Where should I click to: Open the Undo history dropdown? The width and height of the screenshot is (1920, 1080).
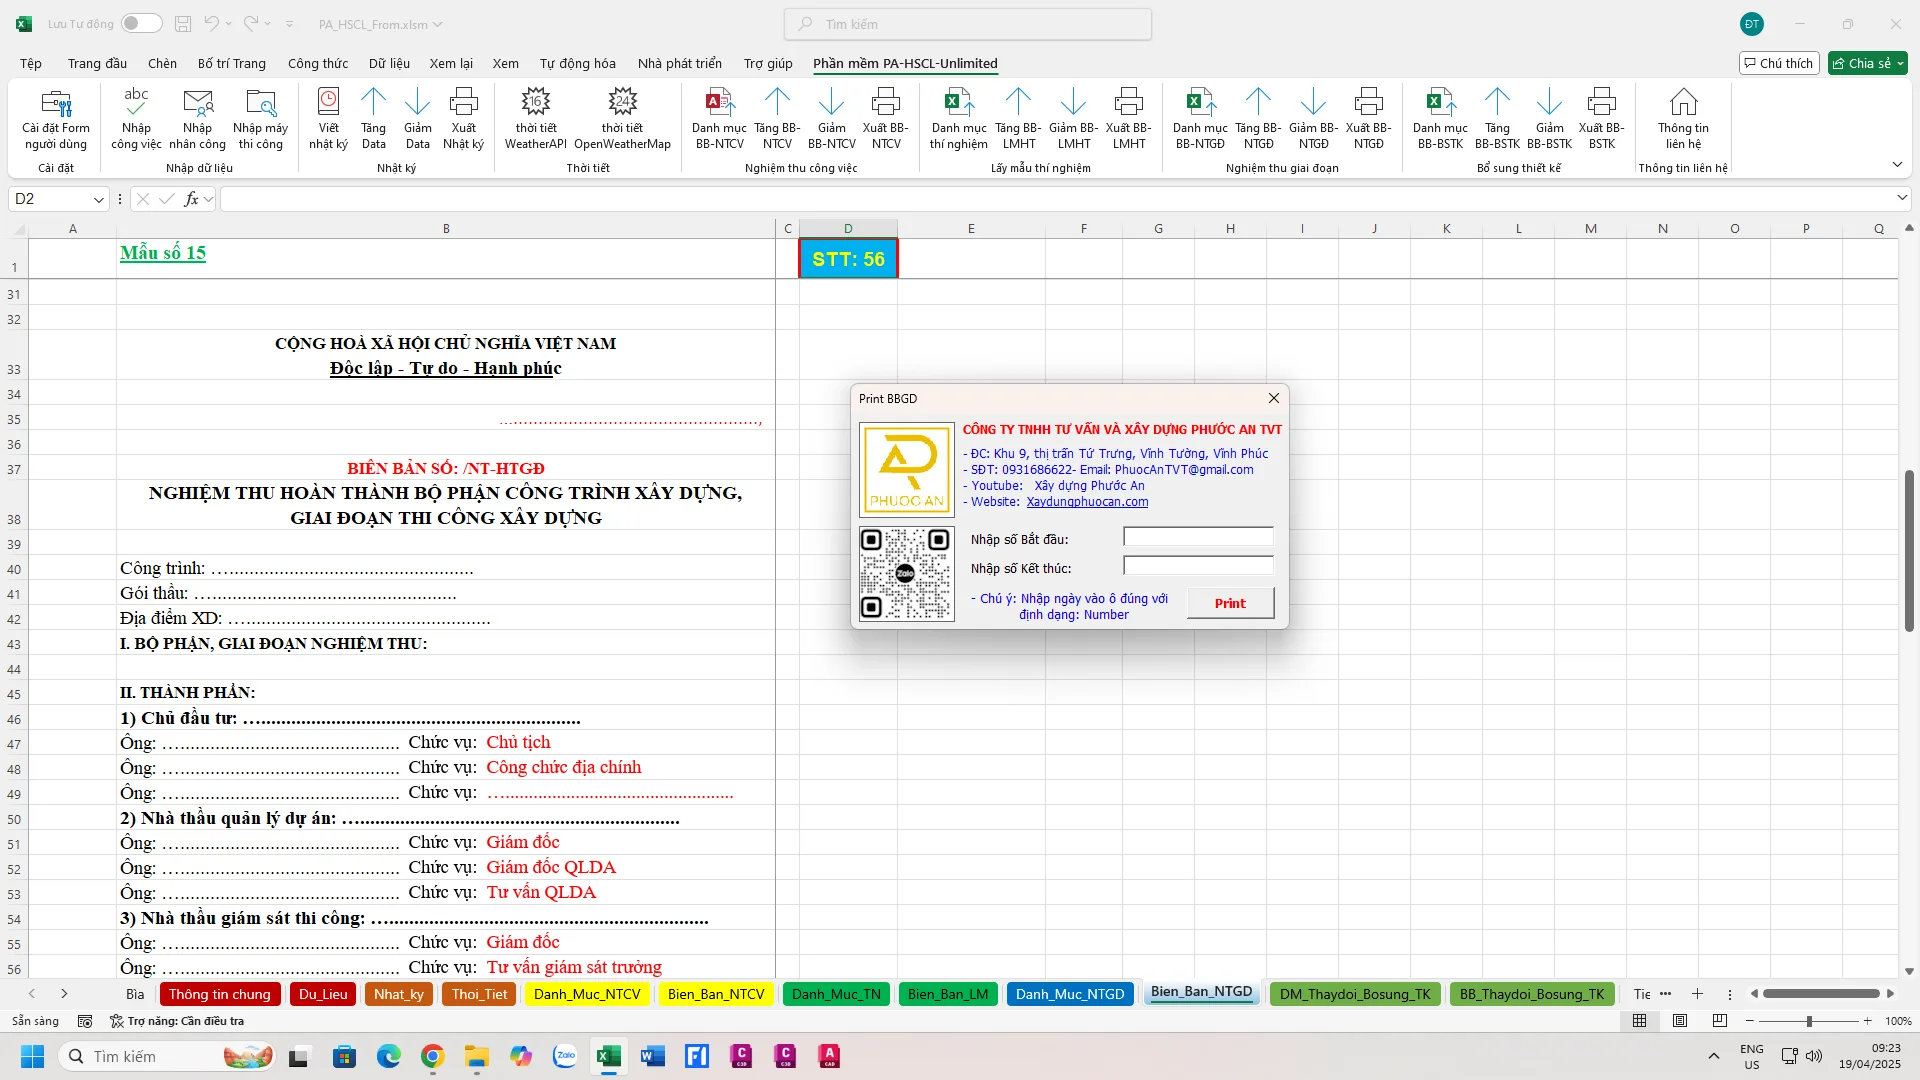pos(229,23)
